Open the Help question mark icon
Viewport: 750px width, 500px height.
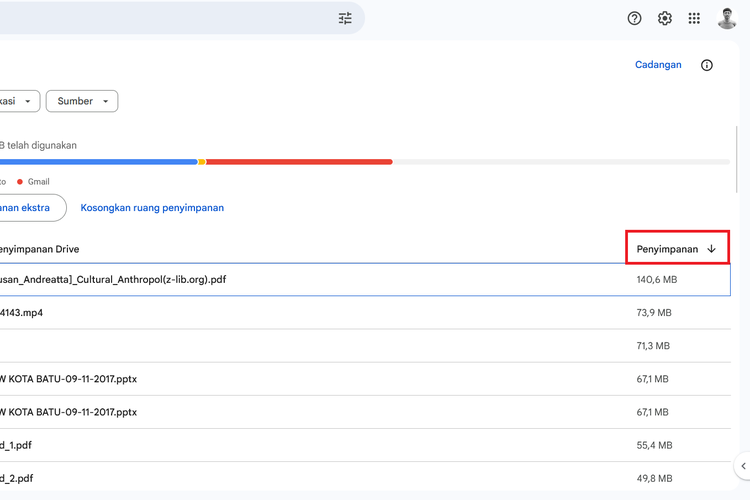pyautogui.click(x=634, y=18)
